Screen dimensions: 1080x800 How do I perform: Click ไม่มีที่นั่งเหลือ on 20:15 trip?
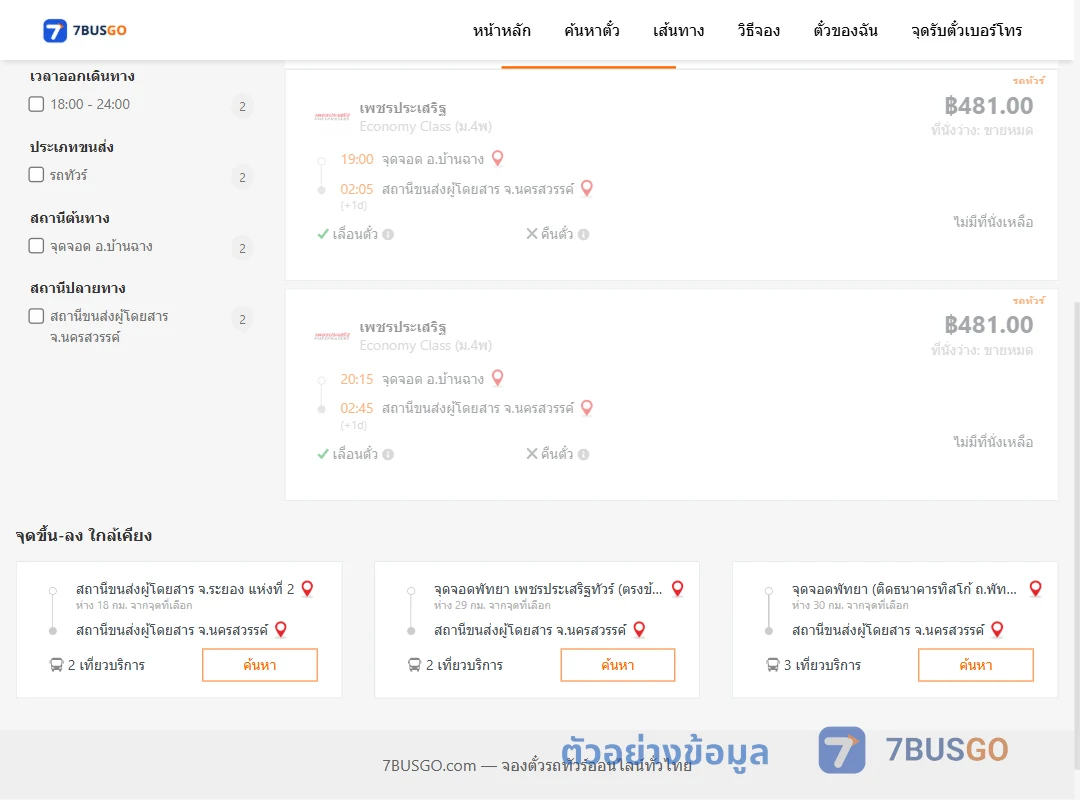point(993,442)
